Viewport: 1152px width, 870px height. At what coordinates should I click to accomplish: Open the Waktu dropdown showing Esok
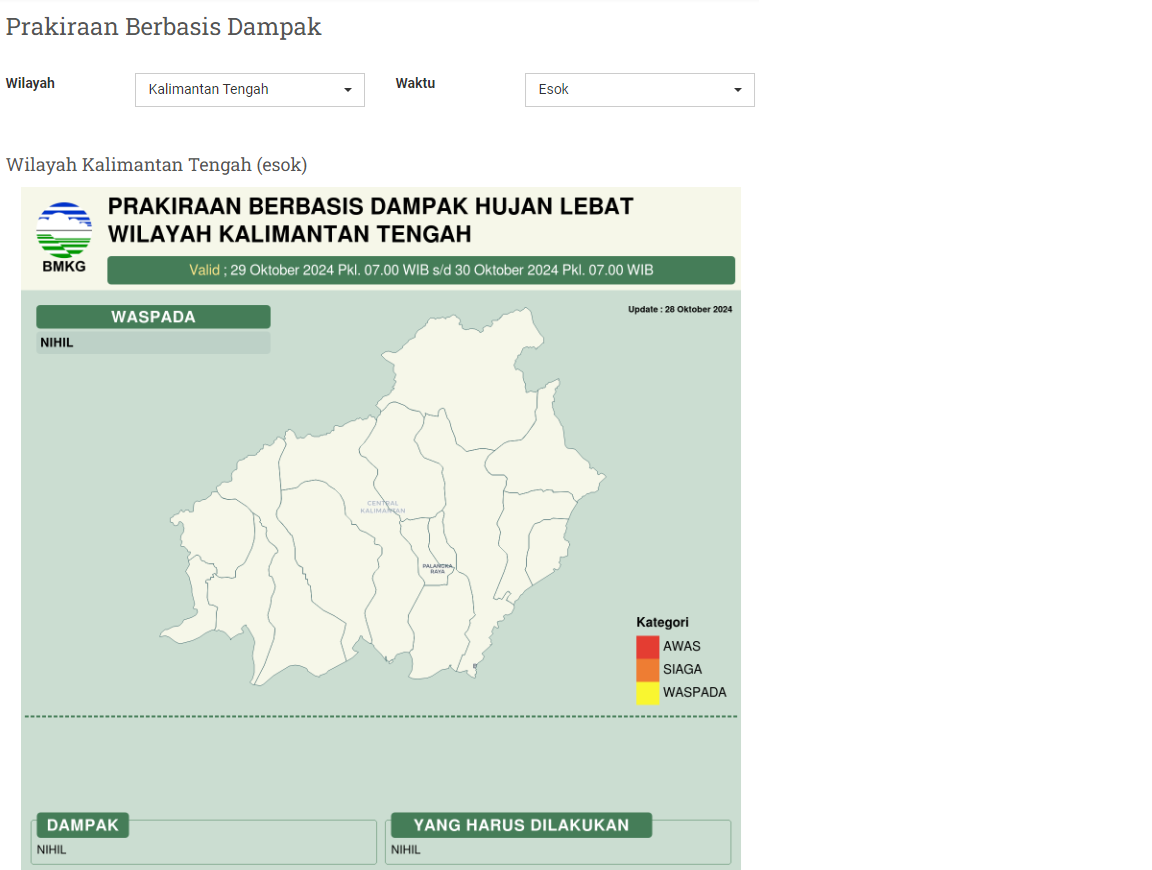coord(639,90)
